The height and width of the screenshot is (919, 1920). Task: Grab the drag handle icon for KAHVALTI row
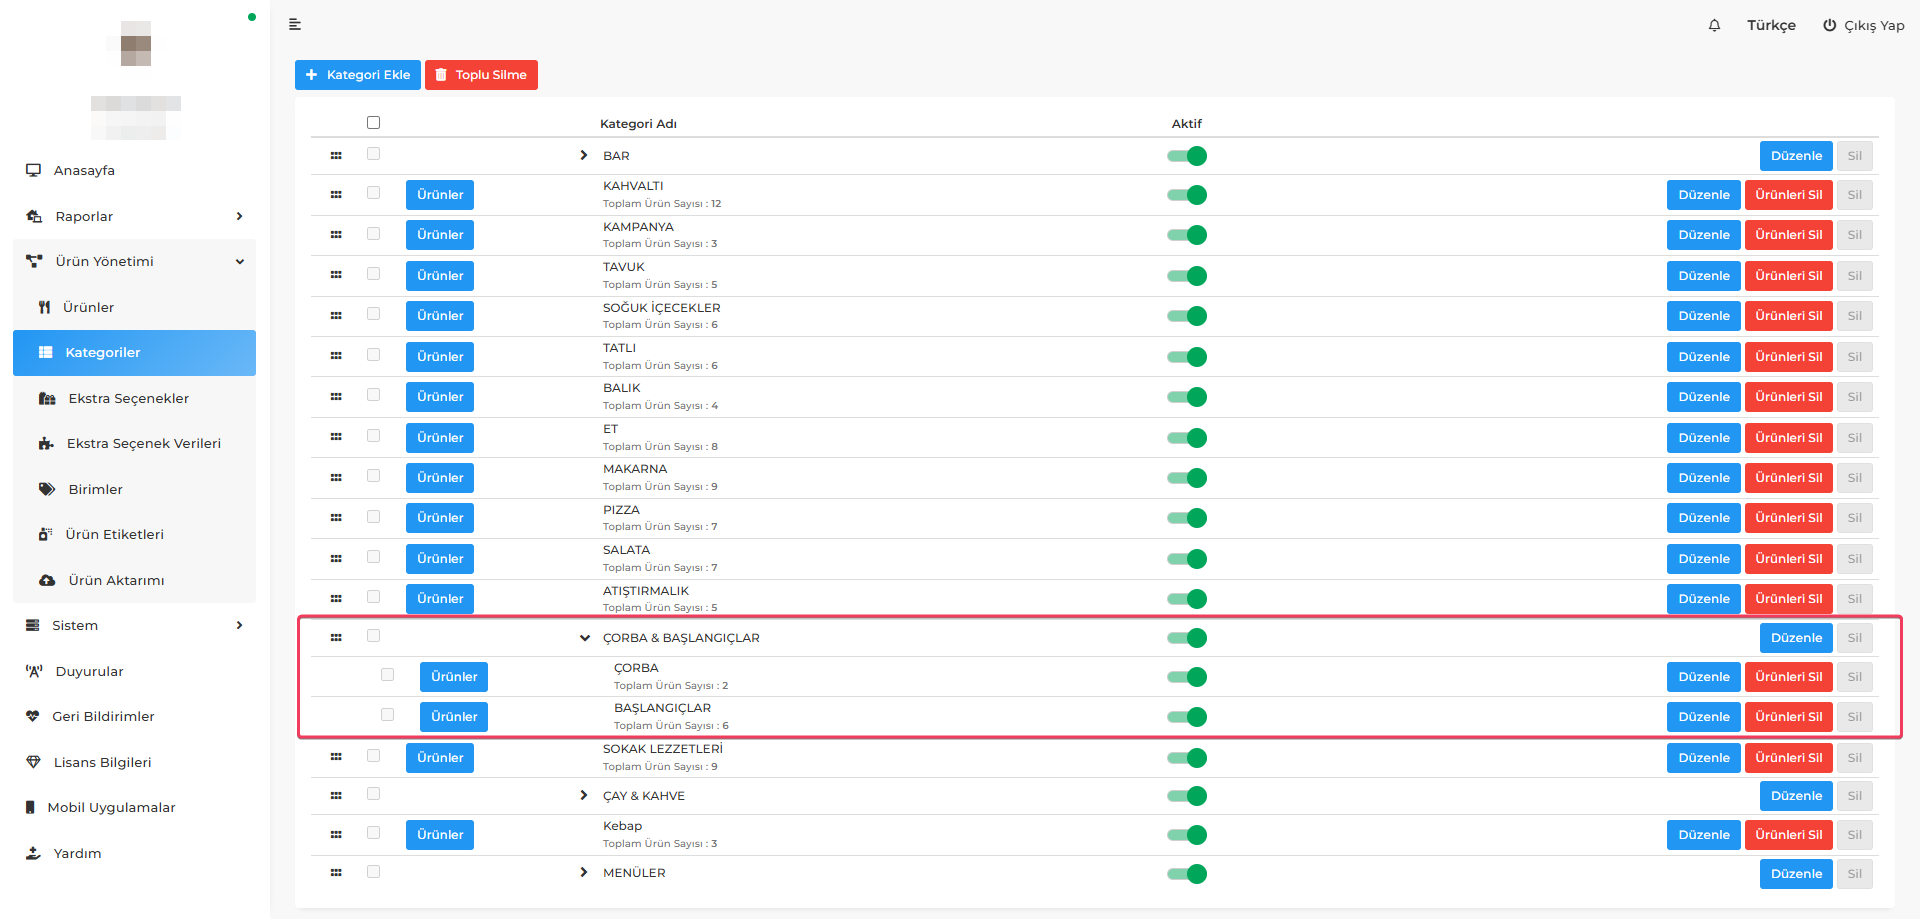click(336, 195)
